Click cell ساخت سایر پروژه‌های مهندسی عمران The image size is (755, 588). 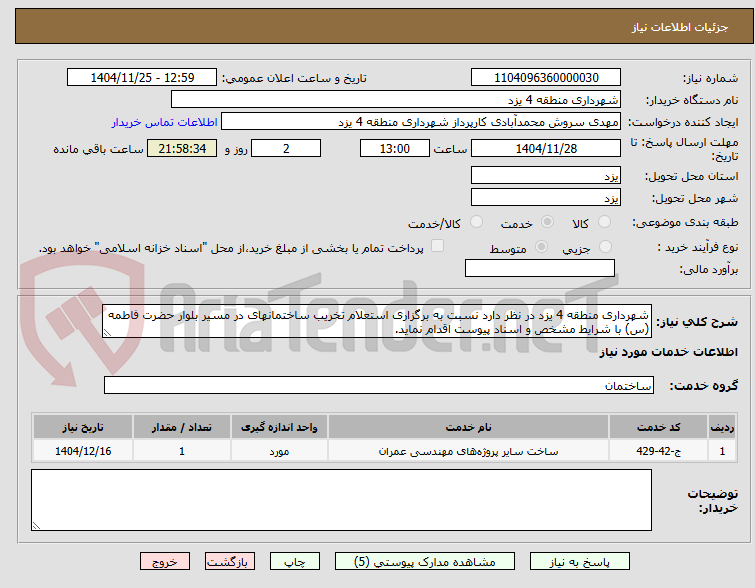469,451
